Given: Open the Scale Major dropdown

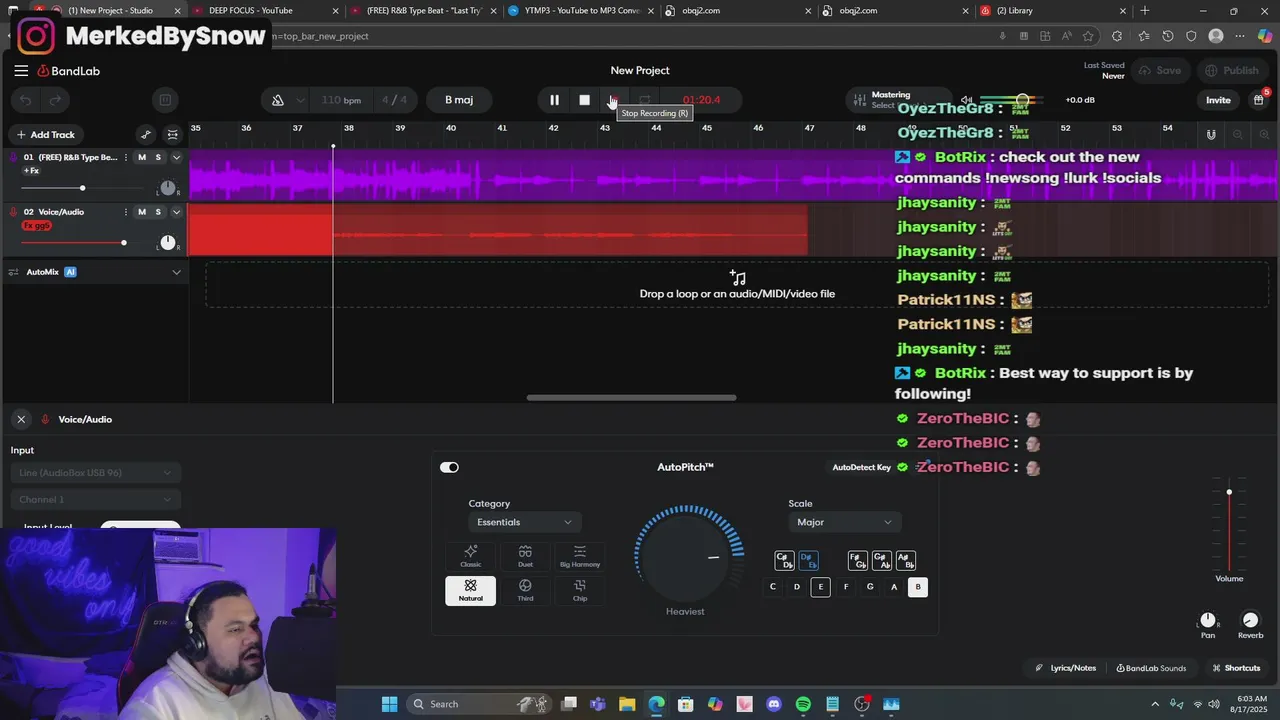Looking at the screenshot, I should [845, 522].
